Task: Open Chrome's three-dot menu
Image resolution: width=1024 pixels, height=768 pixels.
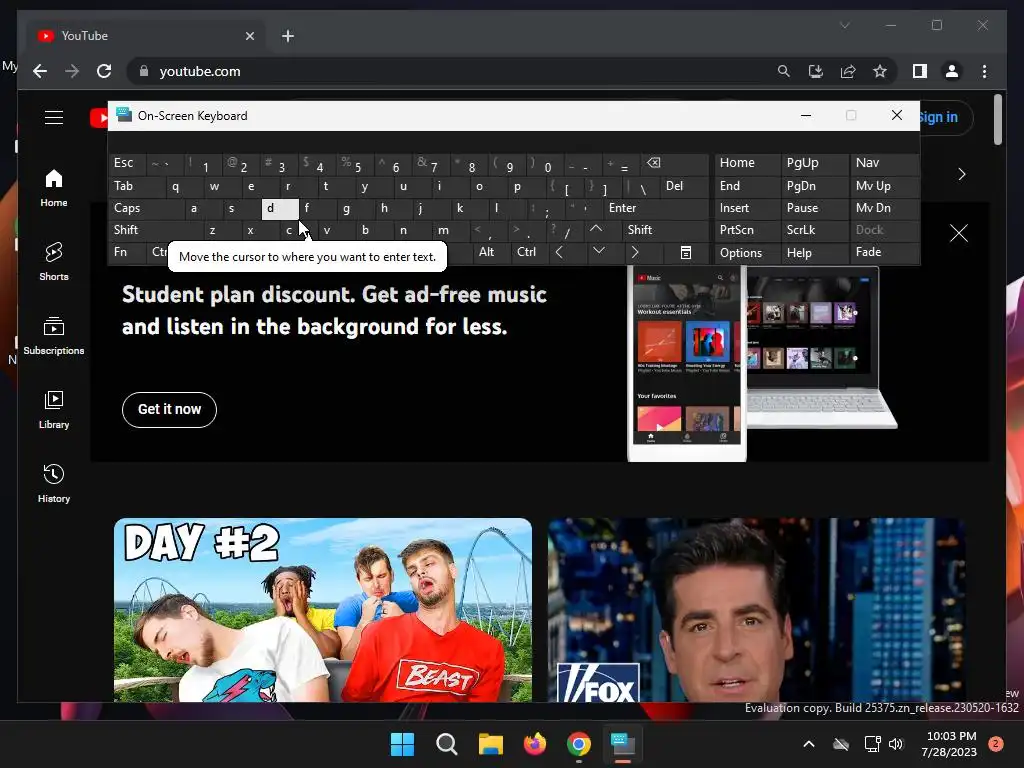Action: click(x=984, y=71)
